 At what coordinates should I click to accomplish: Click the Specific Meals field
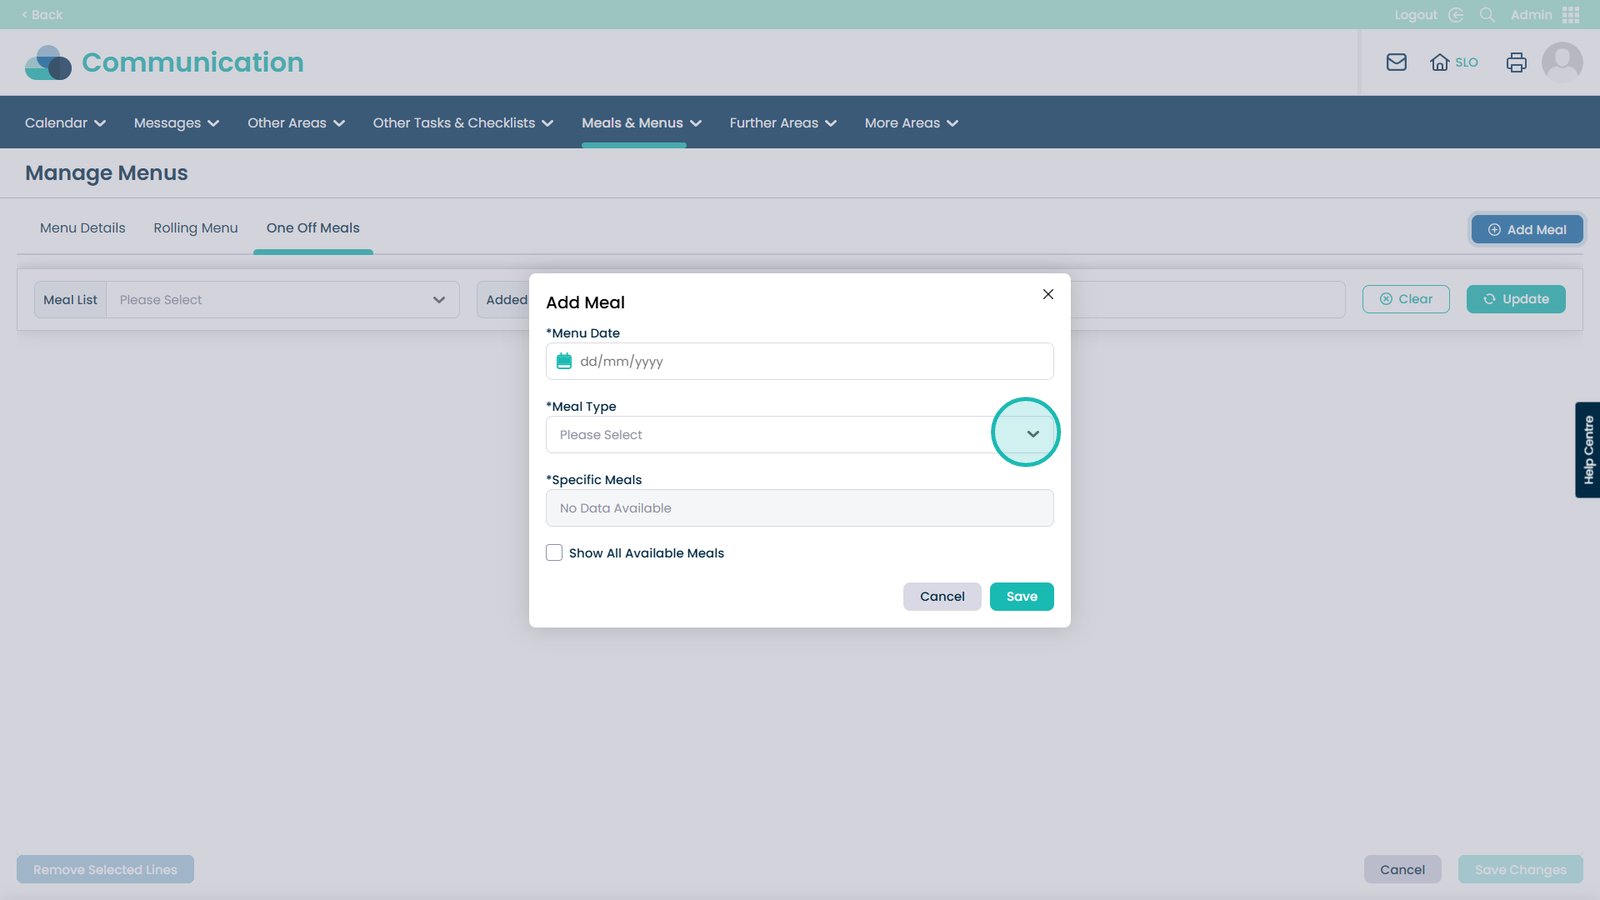[x=799, y=508]
